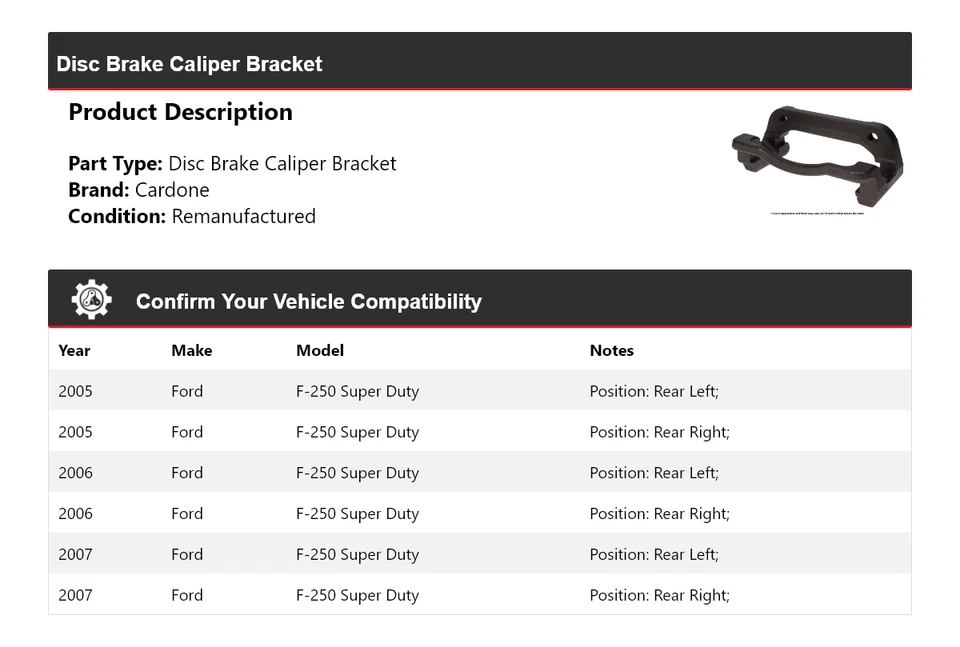This screenshot has height=647, width=960.
Task: Select the 2005 Rear Left position note
Action: tap(653, 391)
